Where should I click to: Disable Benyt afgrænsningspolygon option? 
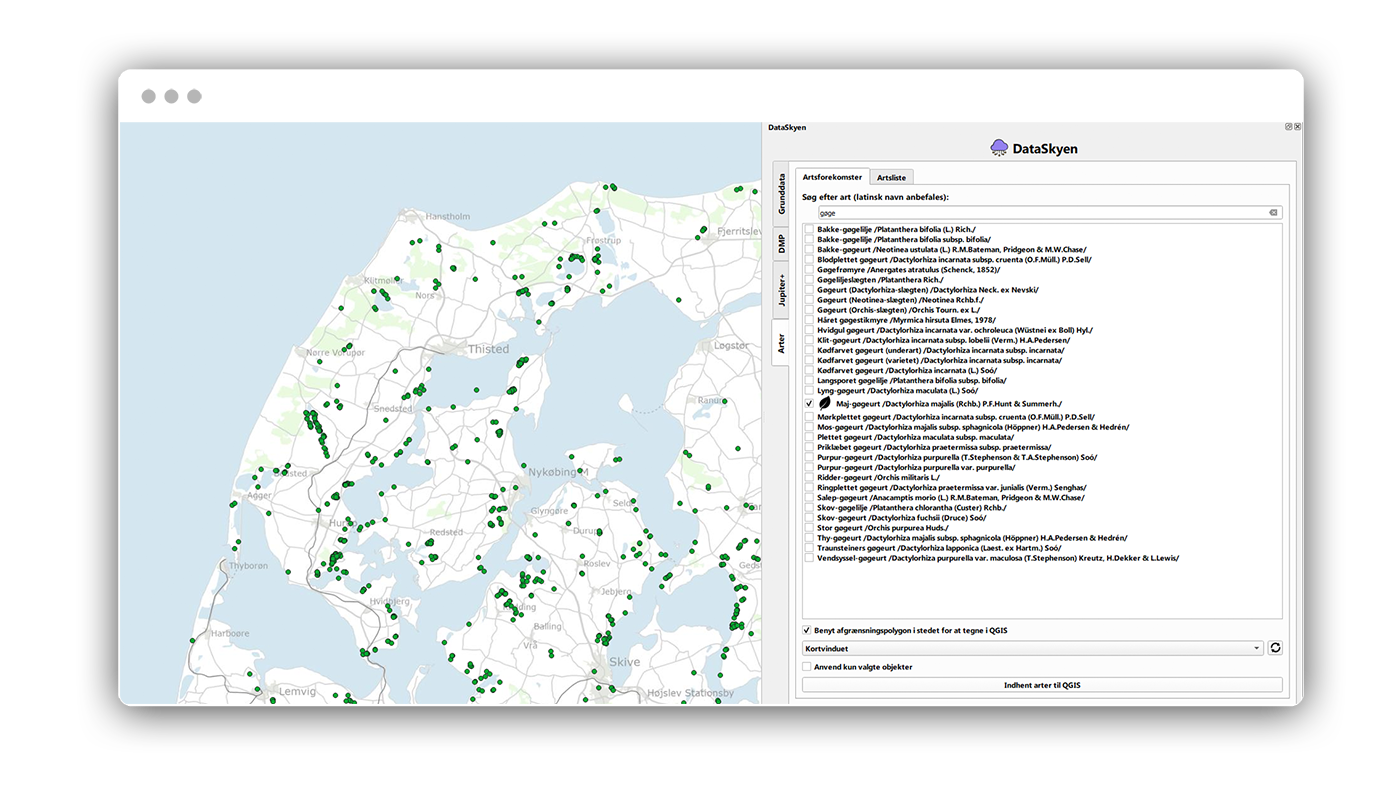(x=807, y=631)
